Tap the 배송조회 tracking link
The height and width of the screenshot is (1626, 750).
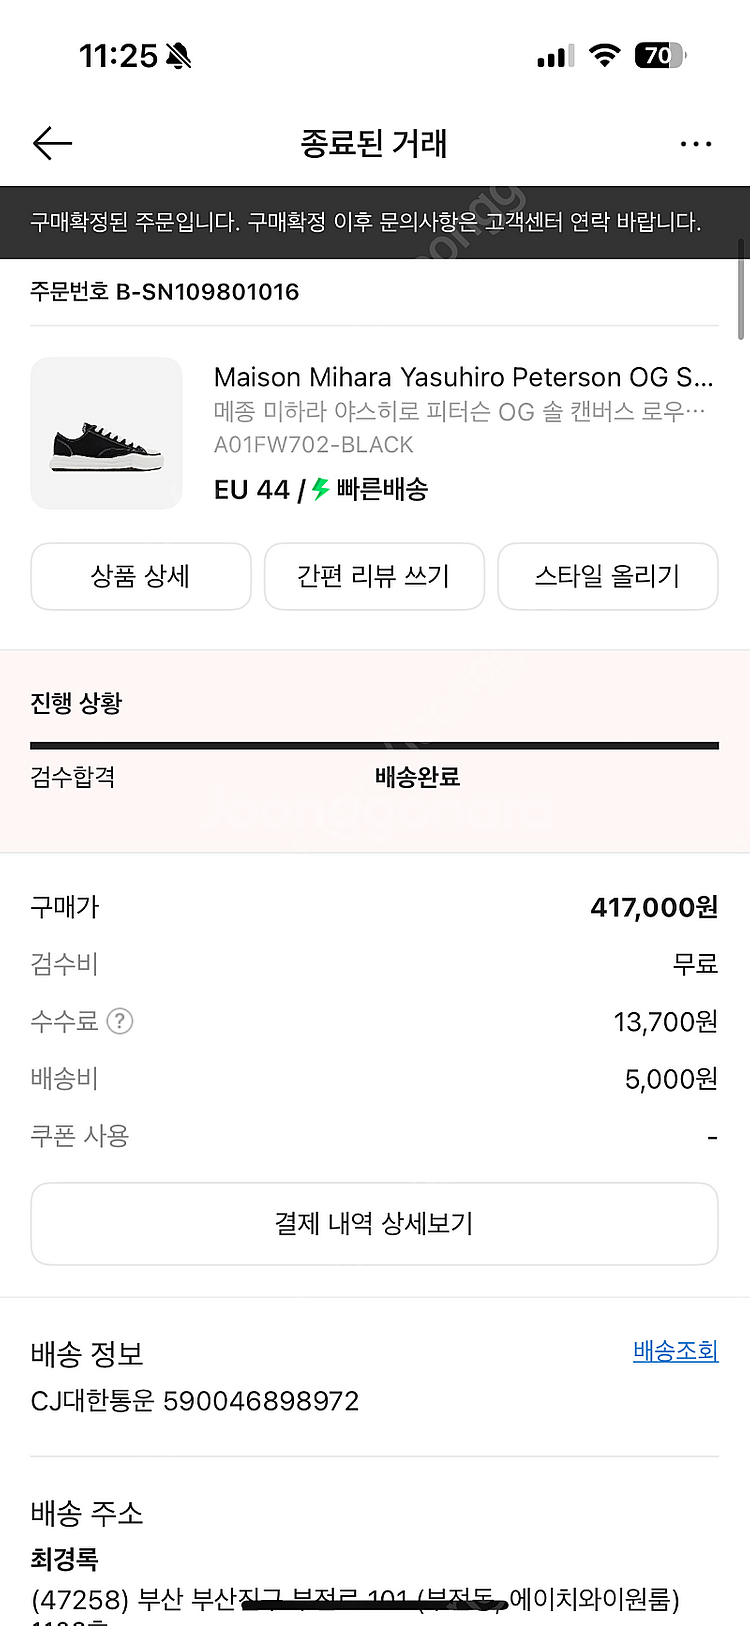[x=675, y=1351]
